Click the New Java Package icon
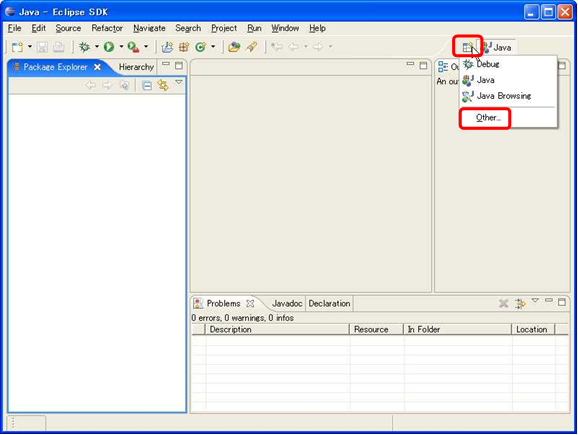 [184, 47]
